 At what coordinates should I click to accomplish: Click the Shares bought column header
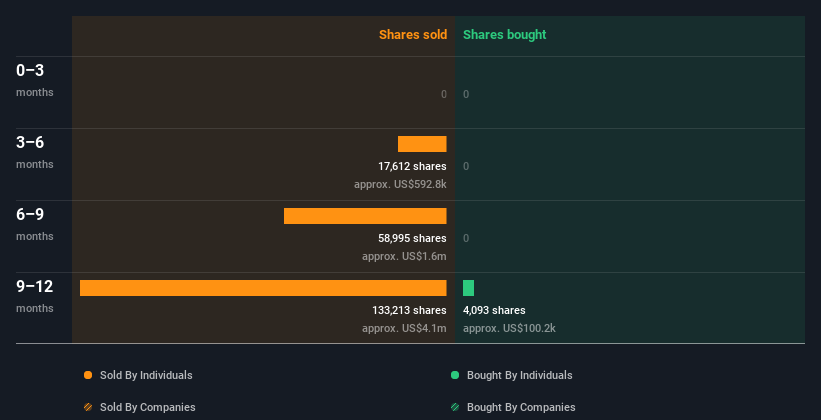[505, 35]
